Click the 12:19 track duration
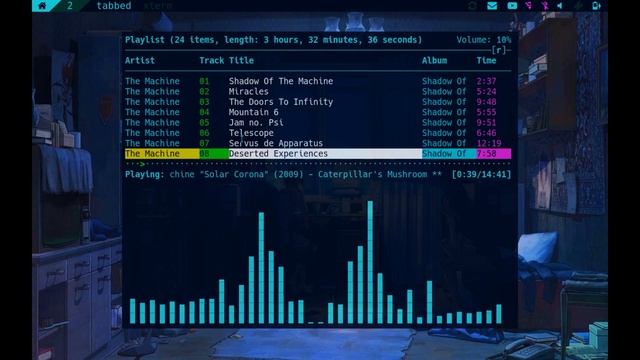640x360 pixels. 489,143
